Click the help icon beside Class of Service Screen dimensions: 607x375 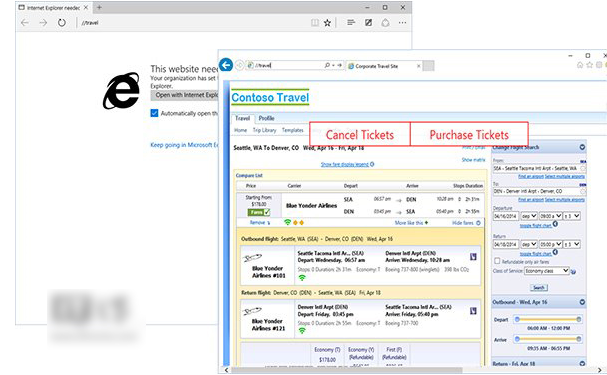pos(573,272)
